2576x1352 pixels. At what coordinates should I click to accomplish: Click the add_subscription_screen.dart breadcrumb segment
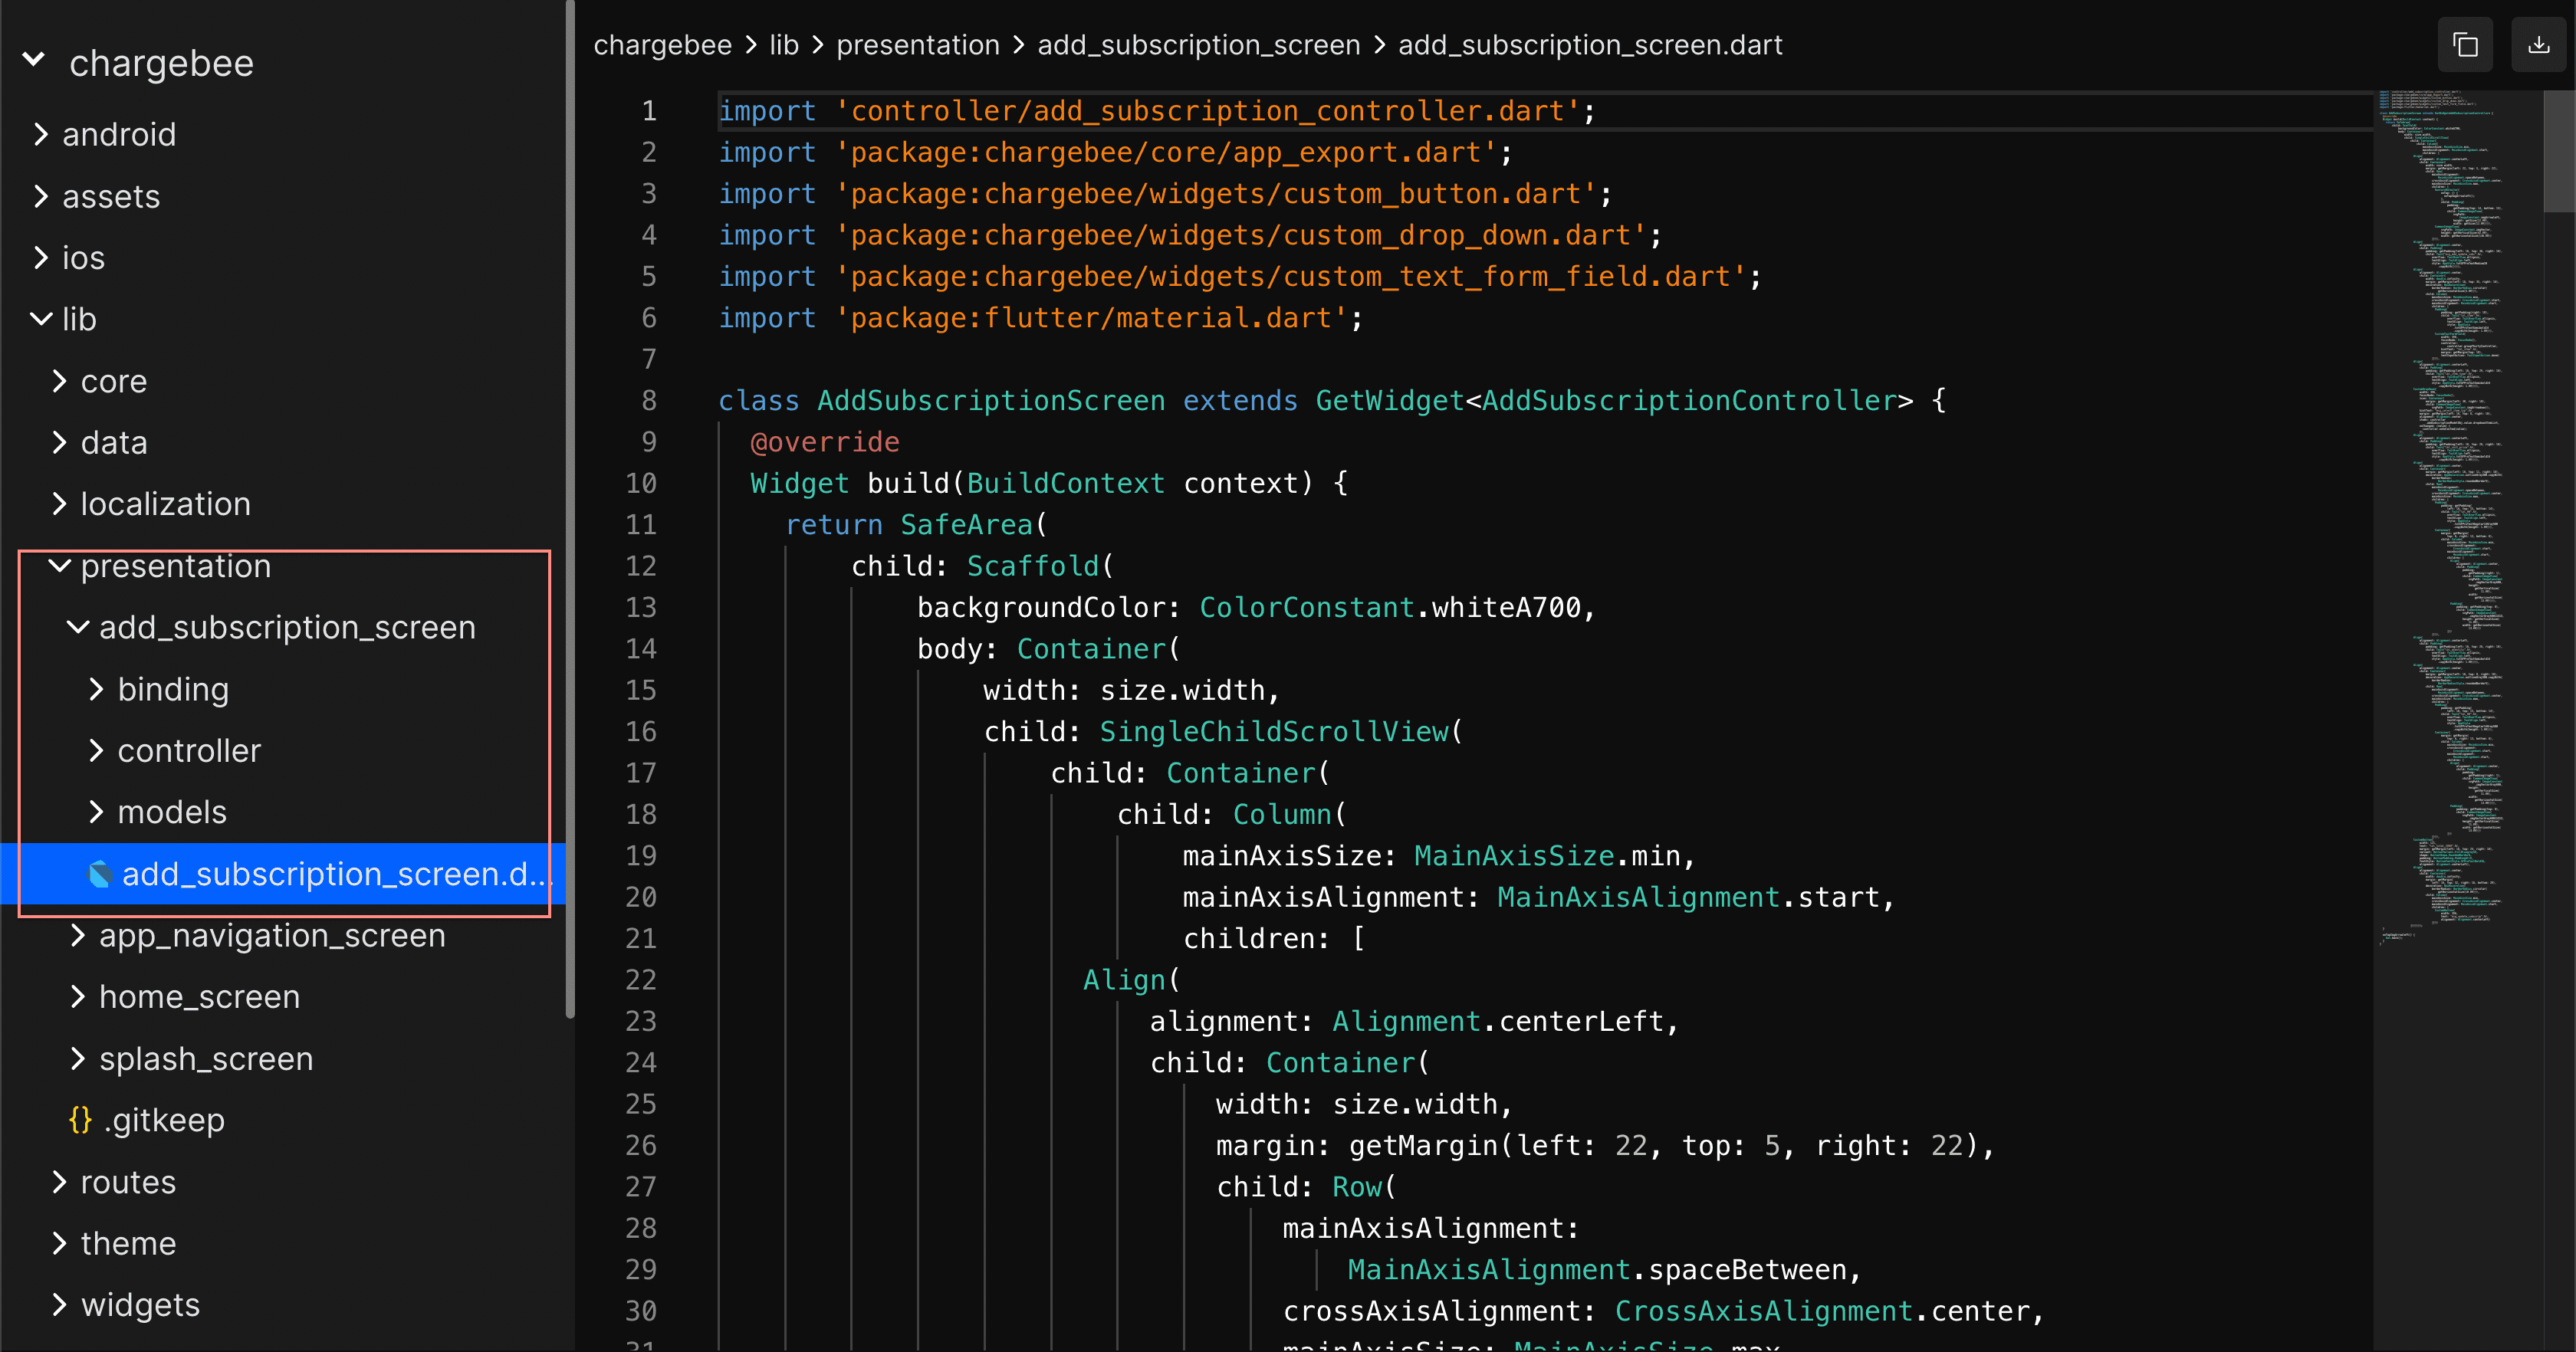point(1590,45)
